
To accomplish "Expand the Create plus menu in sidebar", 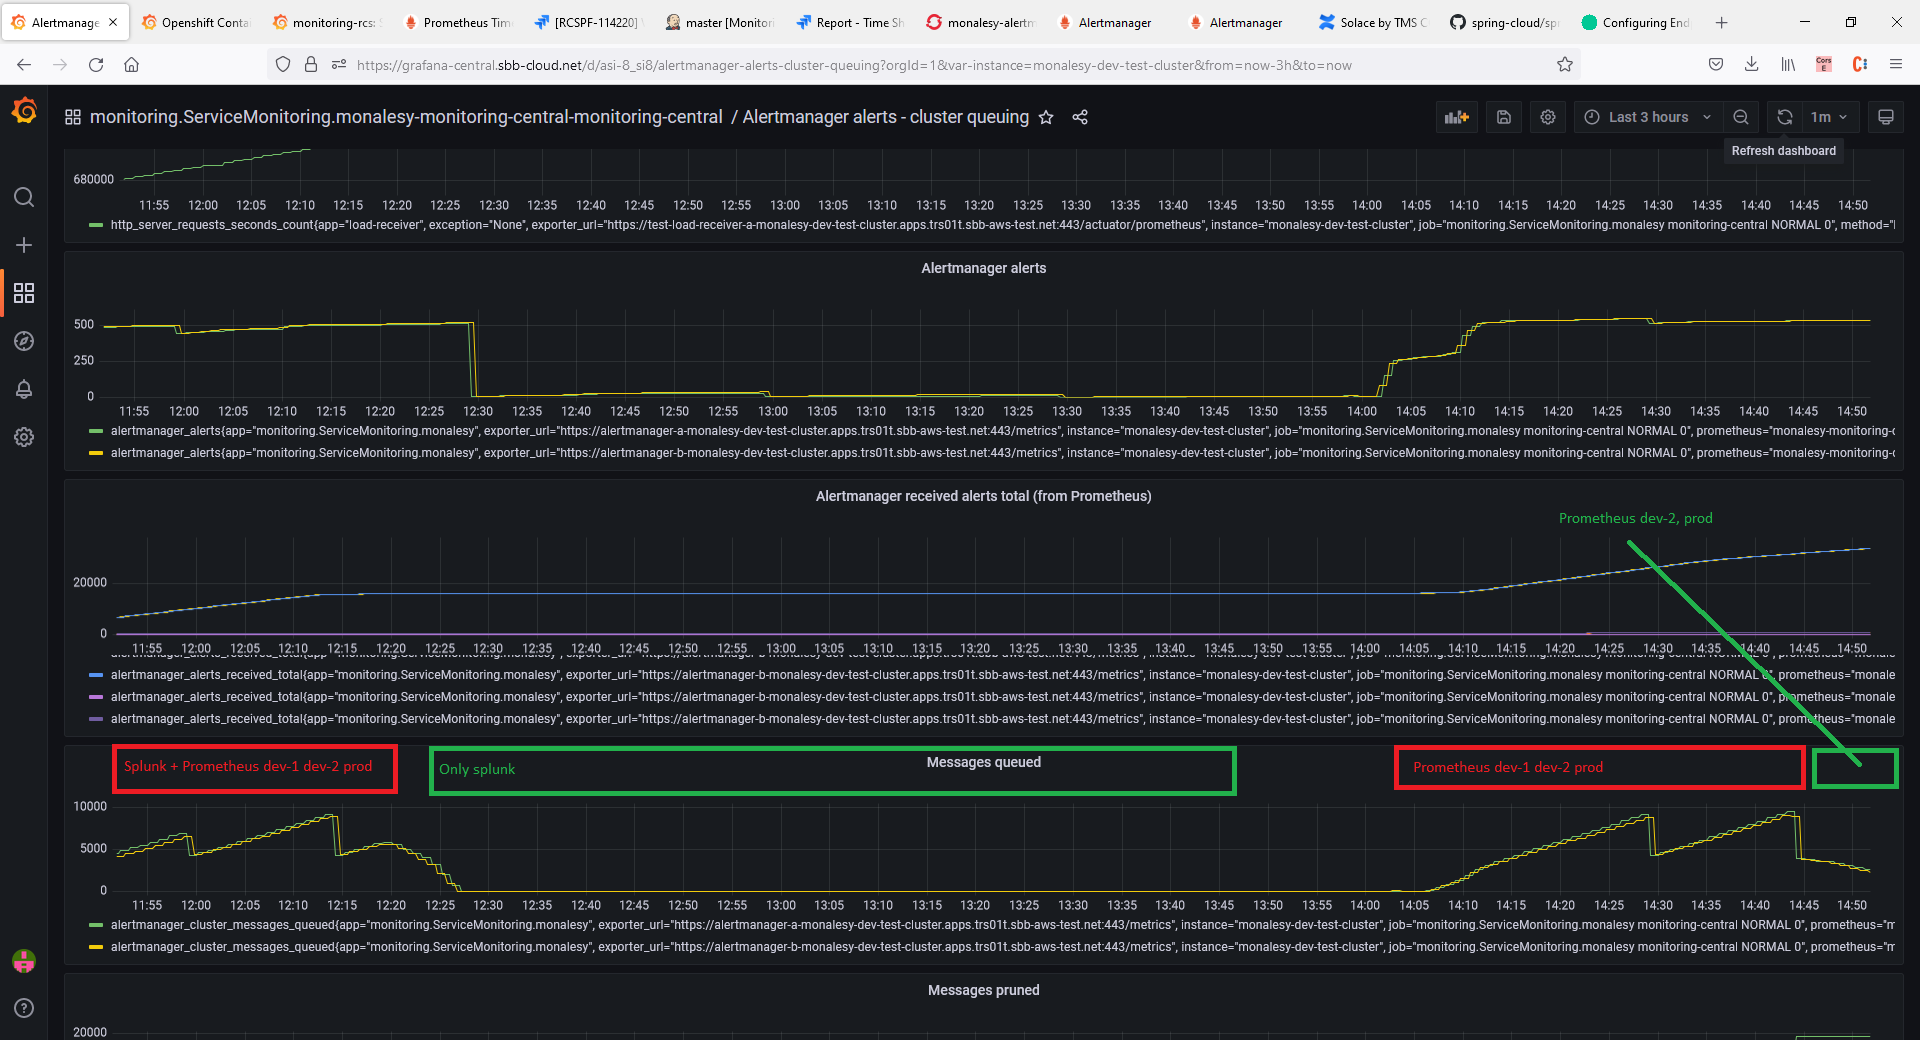I will (x=24, y=245).
